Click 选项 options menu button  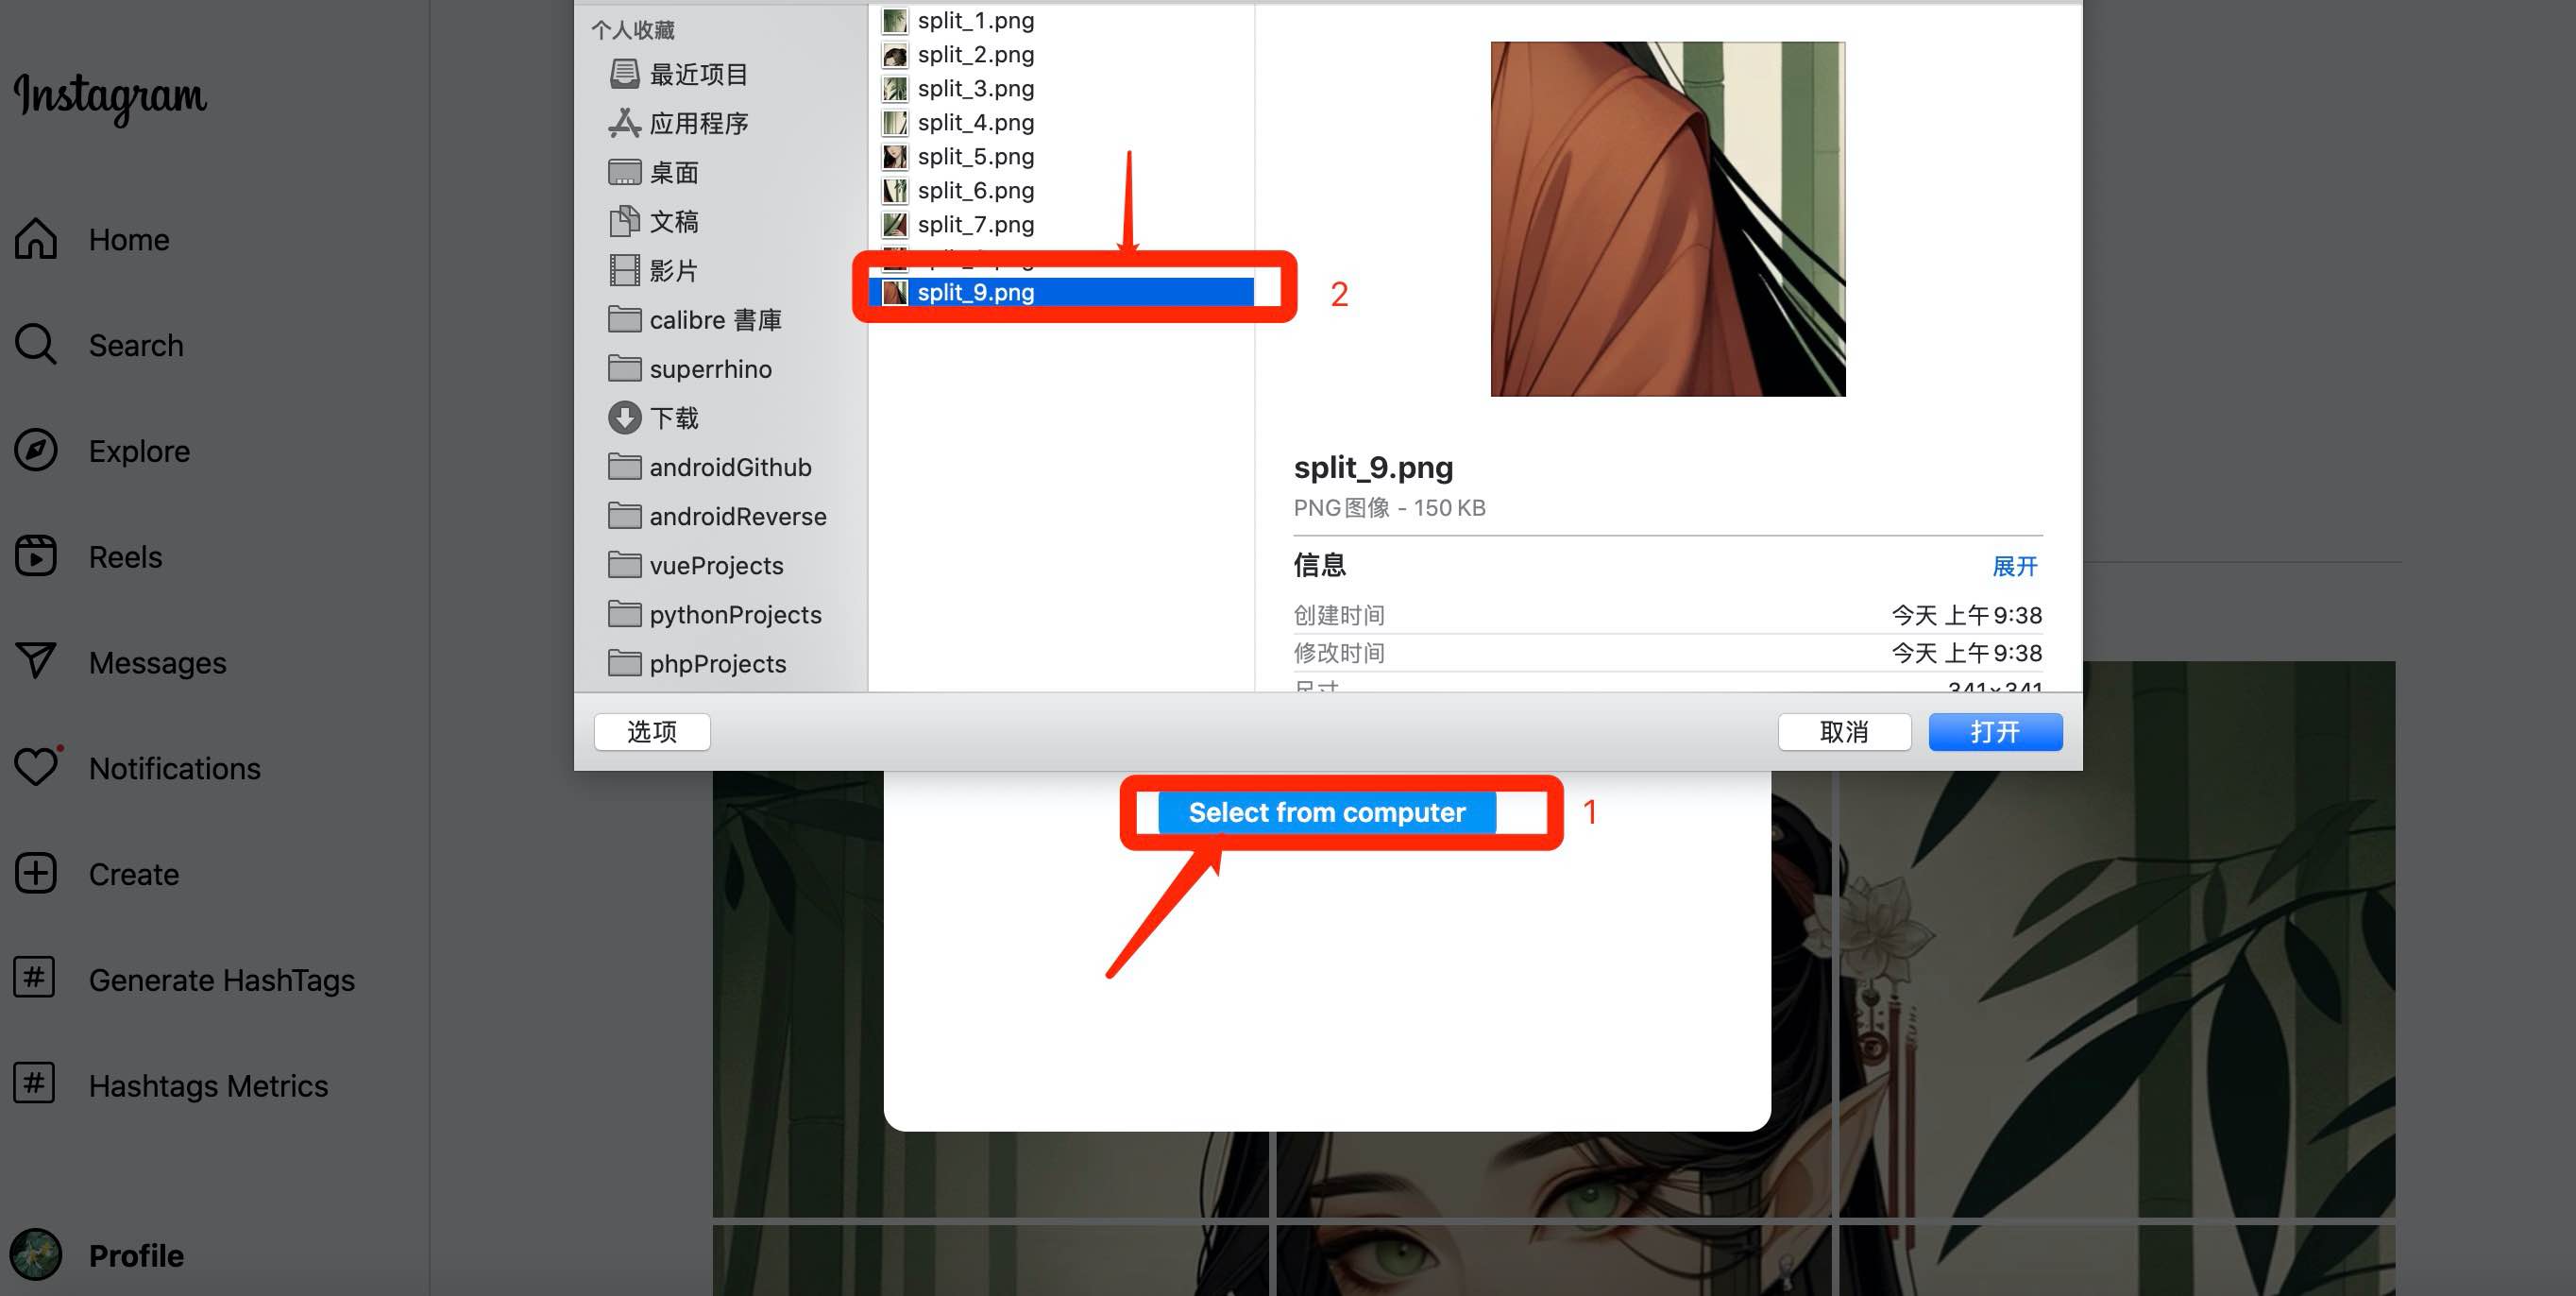click(651, 731)
